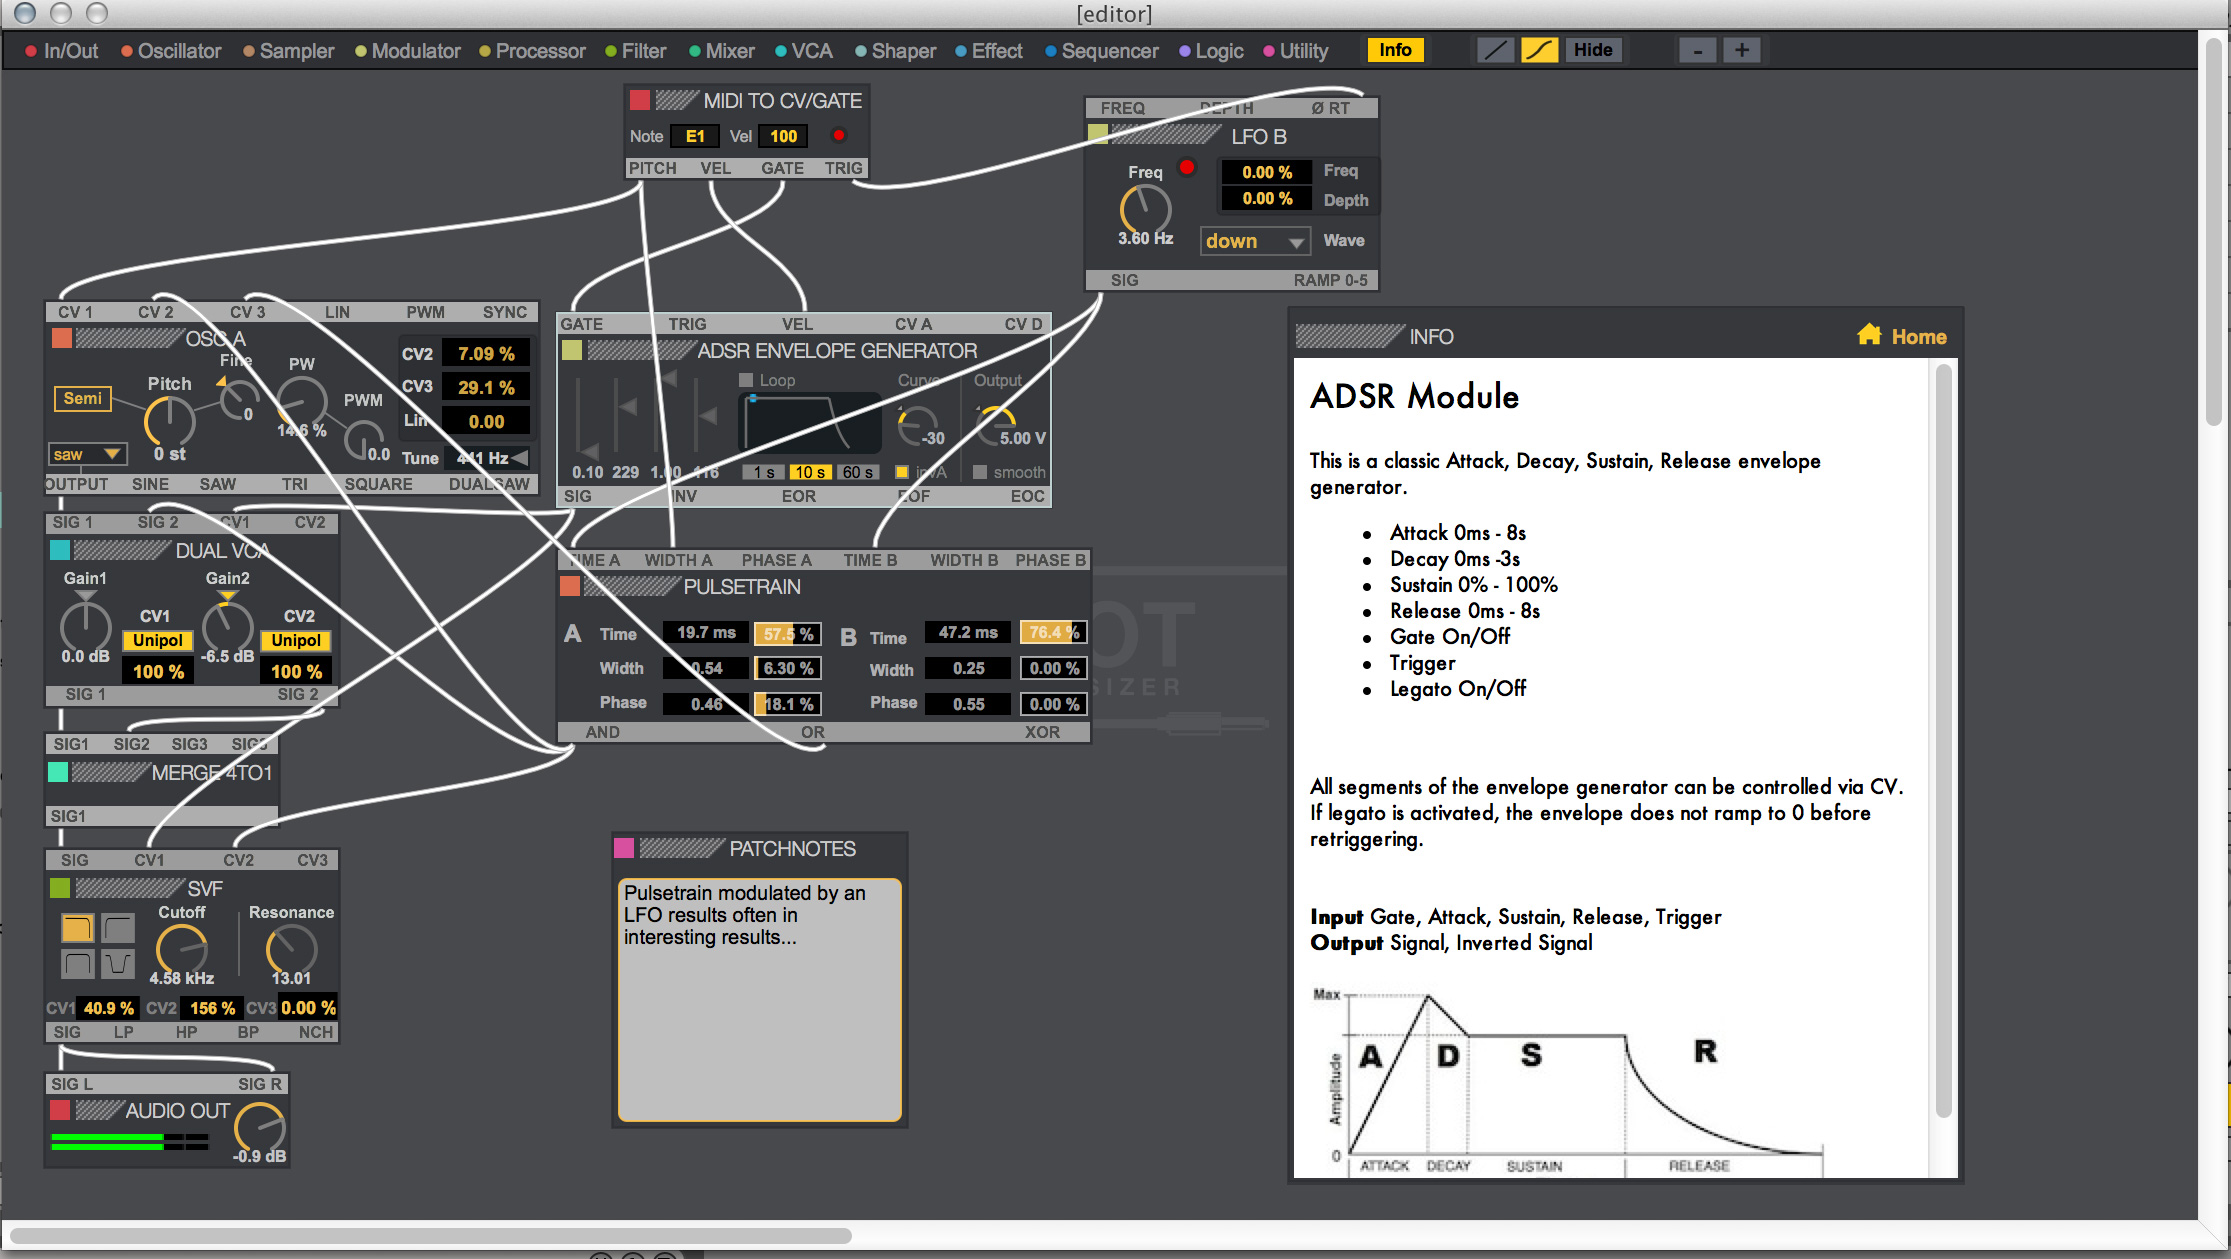Image resolution: width=2231 pixels, height=1259 pixels.
Task: Select SVF bandpass filter shape icon
Action: (77, 964)
